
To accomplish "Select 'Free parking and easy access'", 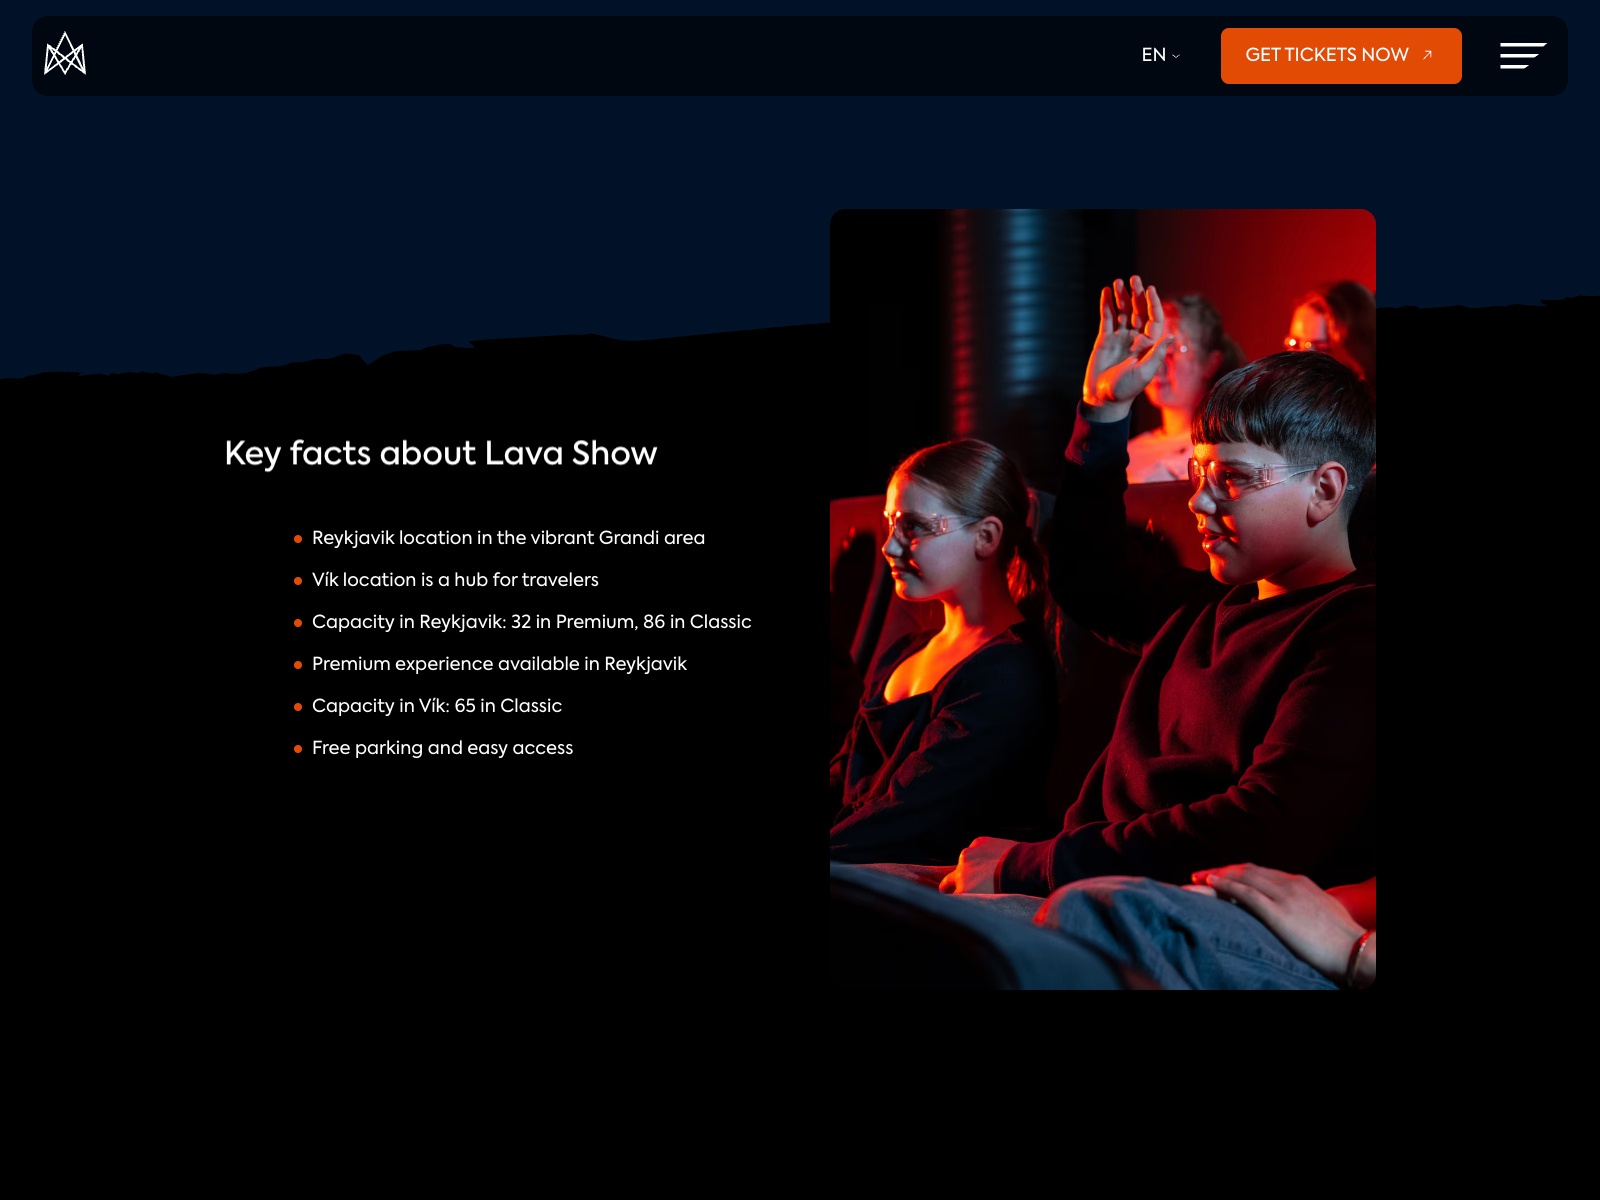I will 442,748.
